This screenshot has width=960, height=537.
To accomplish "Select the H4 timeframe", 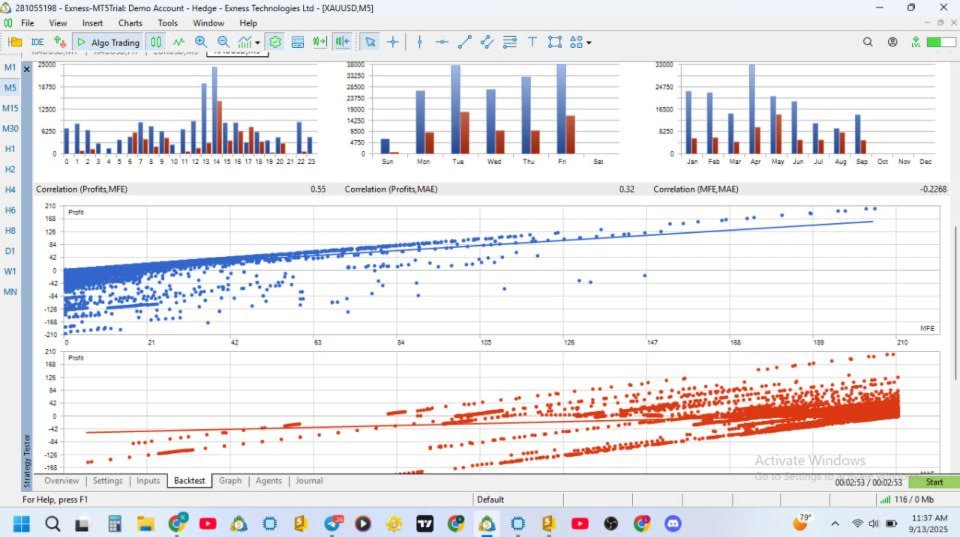I will pyautogui.click(x=10, y=190).
